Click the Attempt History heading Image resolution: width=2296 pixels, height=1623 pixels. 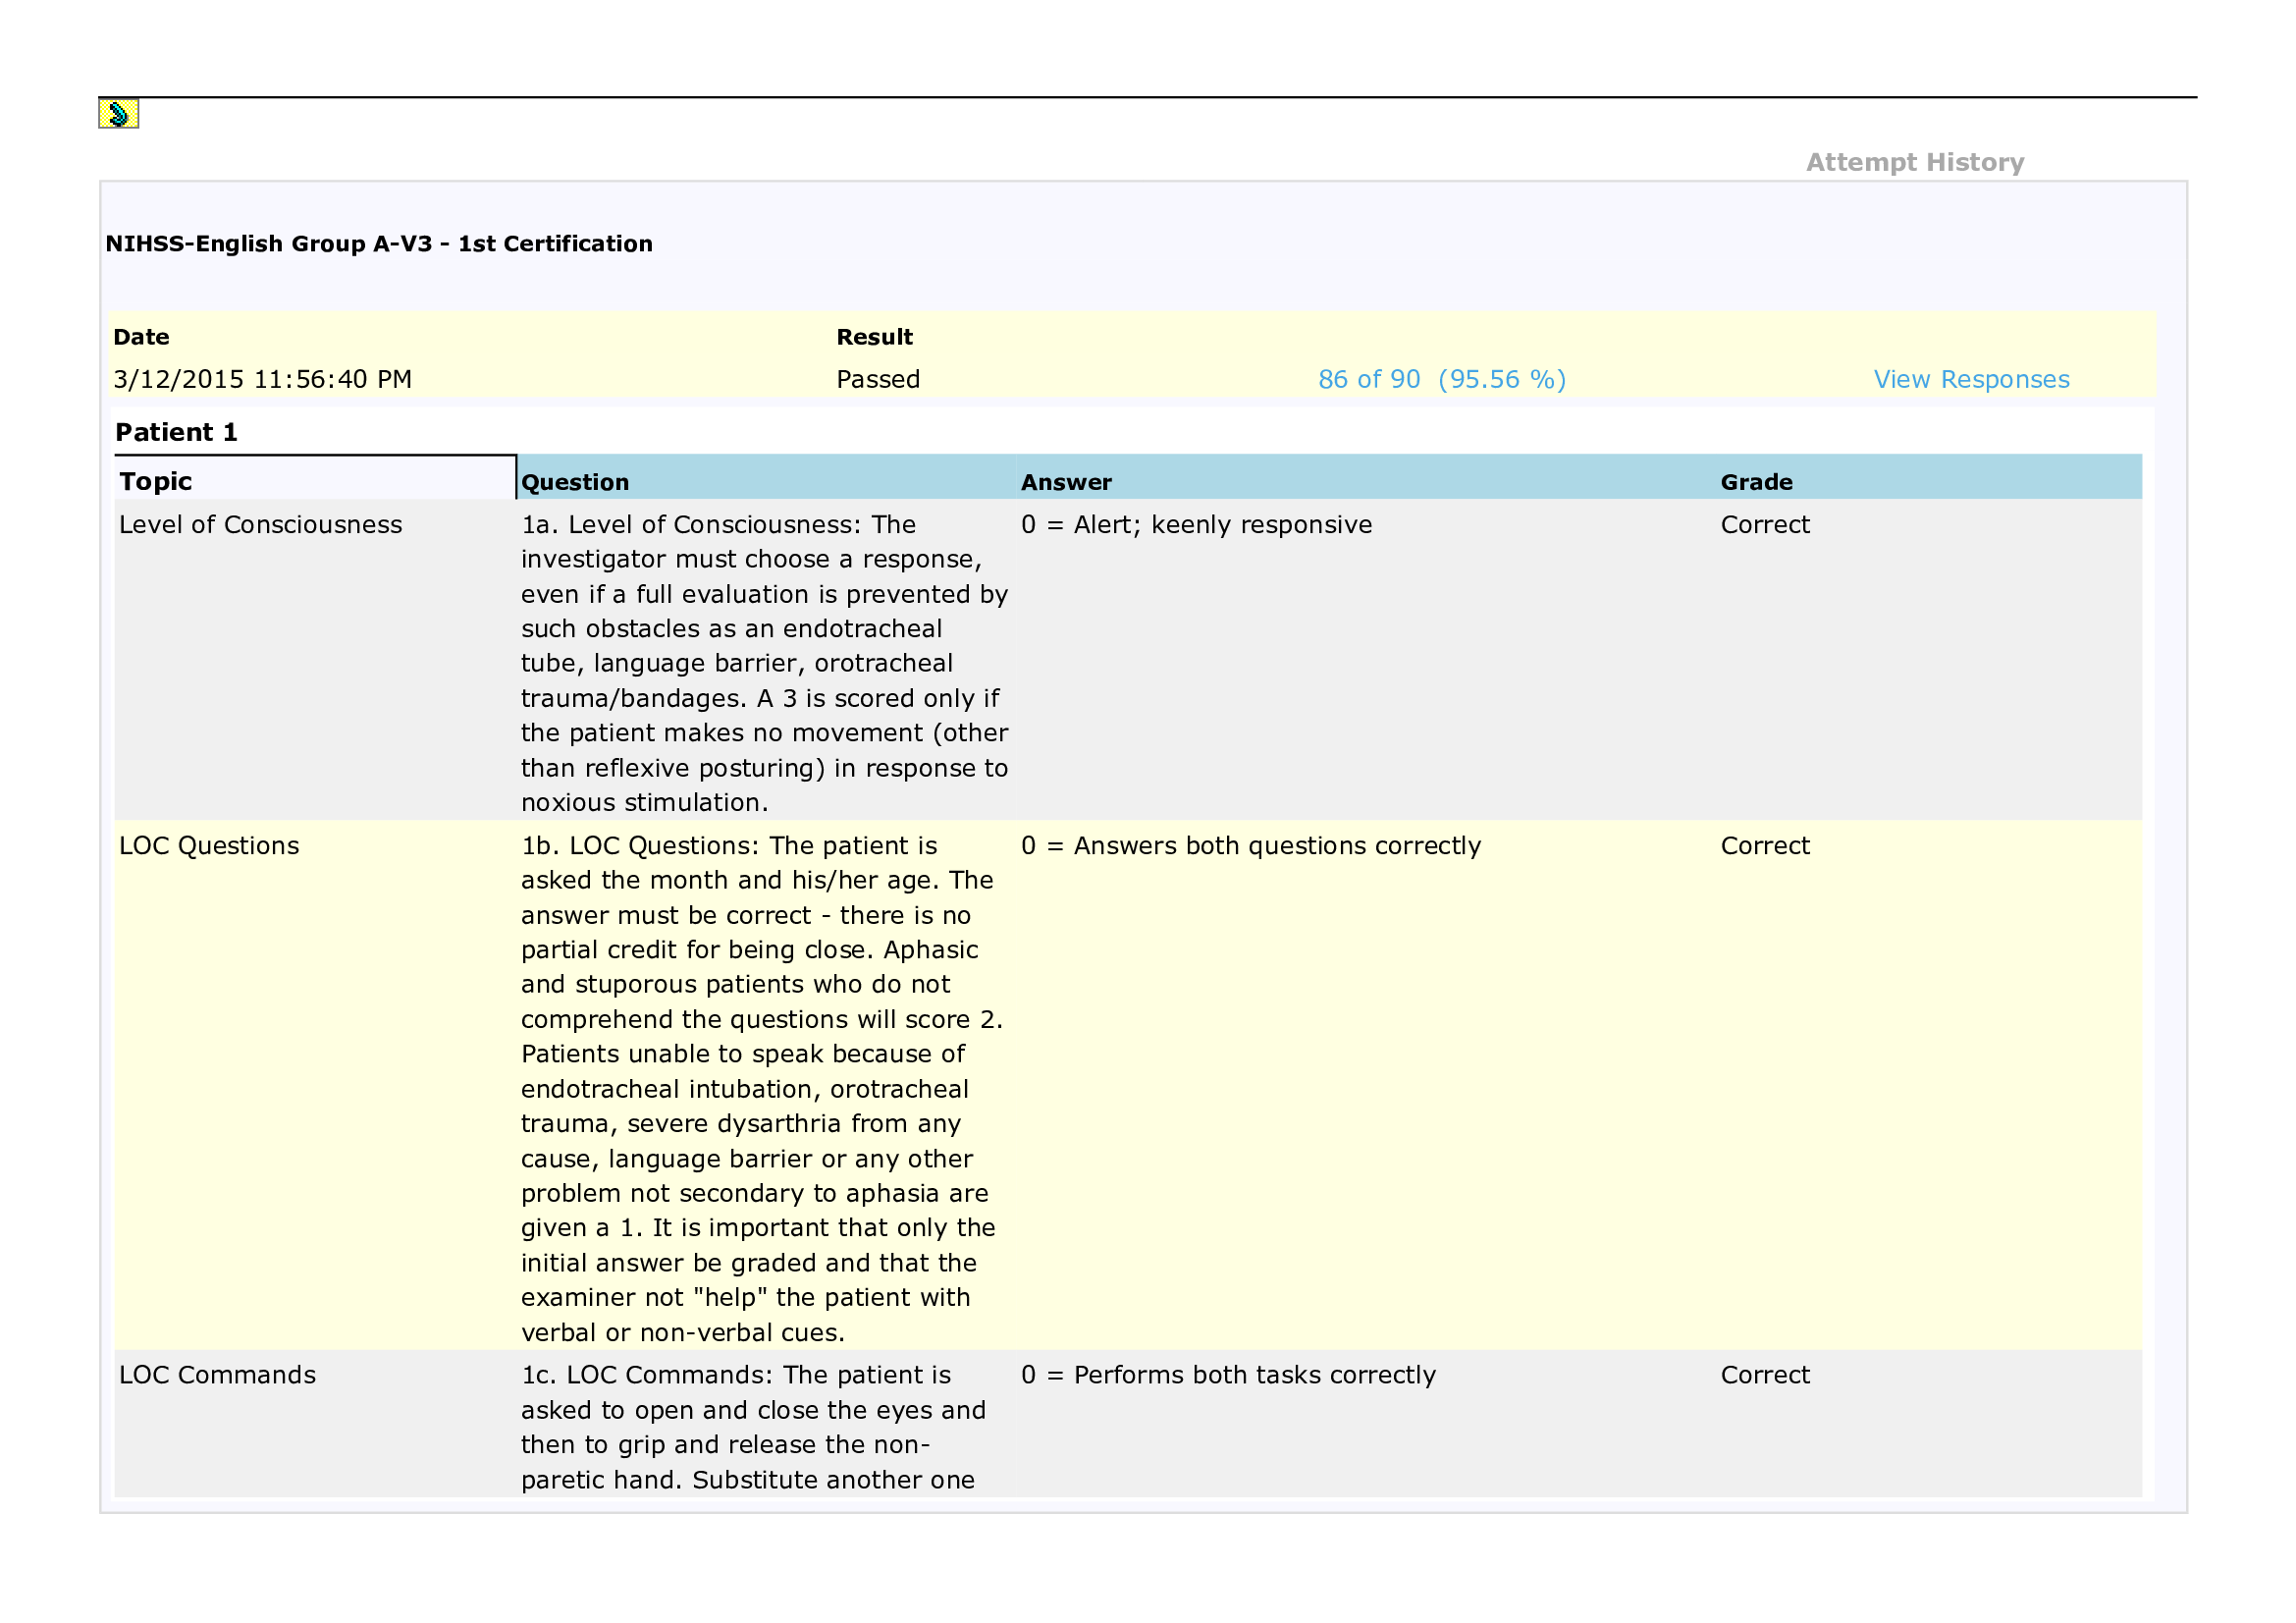click(1915, 162)
